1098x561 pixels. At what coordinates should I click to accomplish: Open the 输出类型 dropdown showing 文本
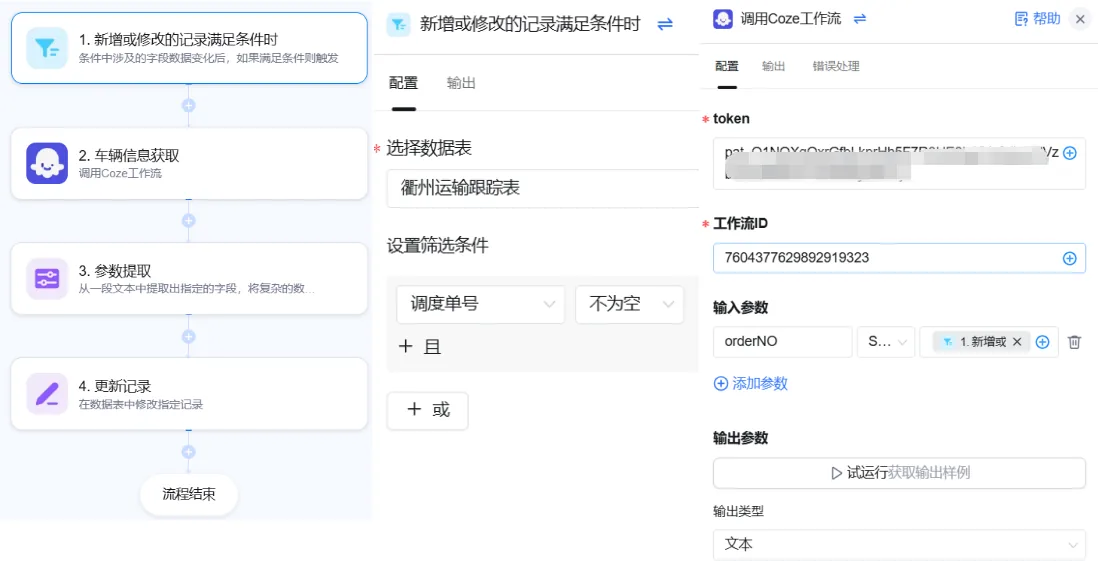(899, 544)
